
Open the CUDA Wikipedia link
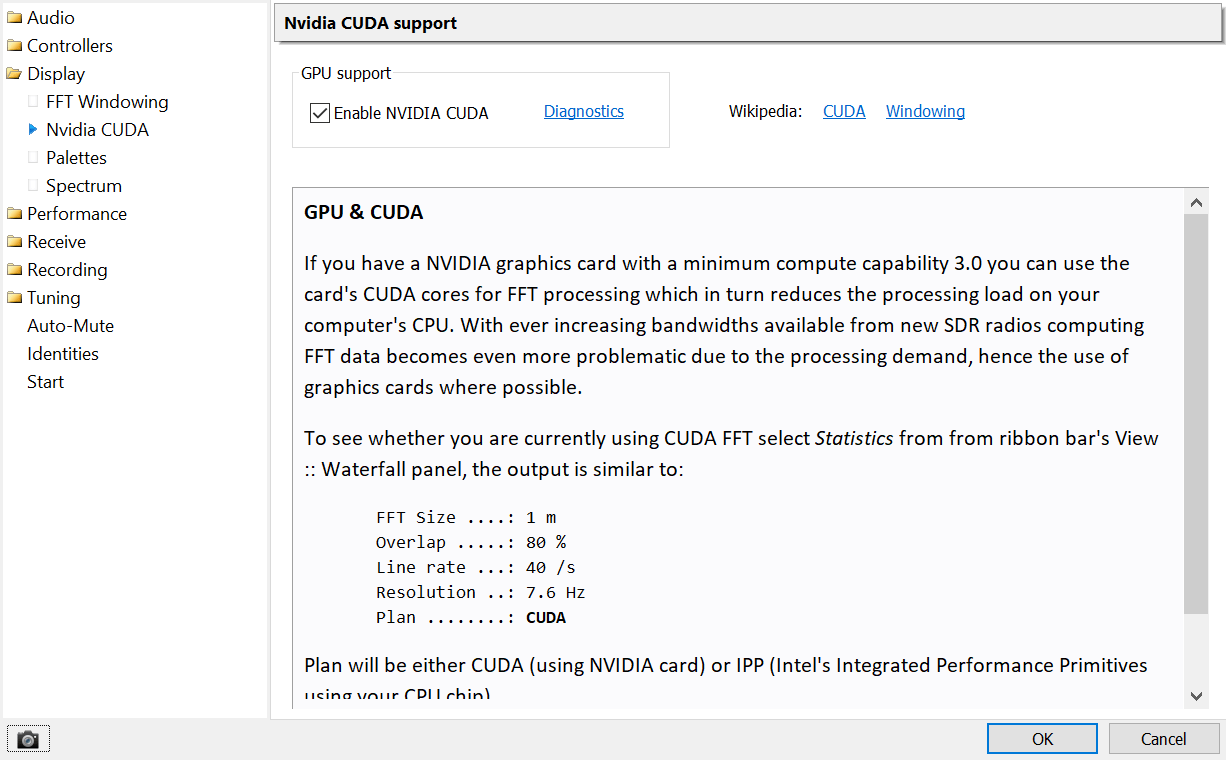click(844, 112)
